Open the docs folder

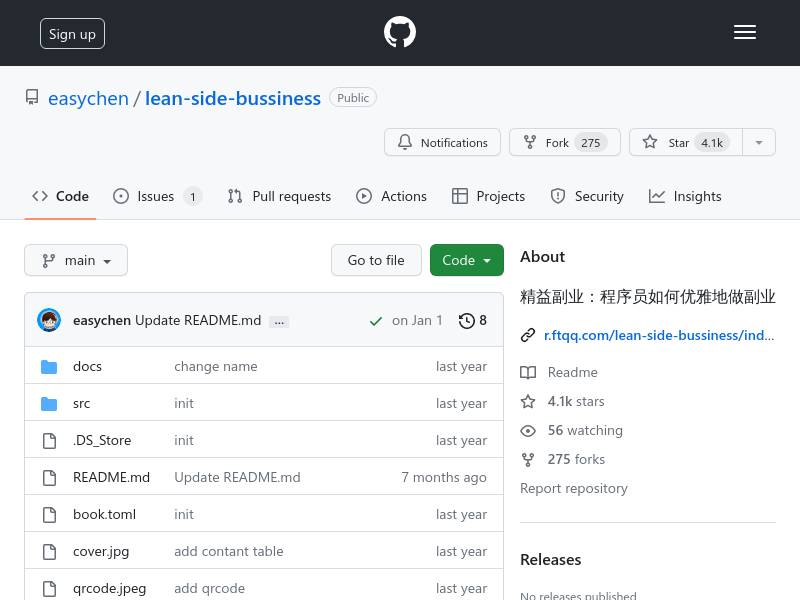(87, 366)
